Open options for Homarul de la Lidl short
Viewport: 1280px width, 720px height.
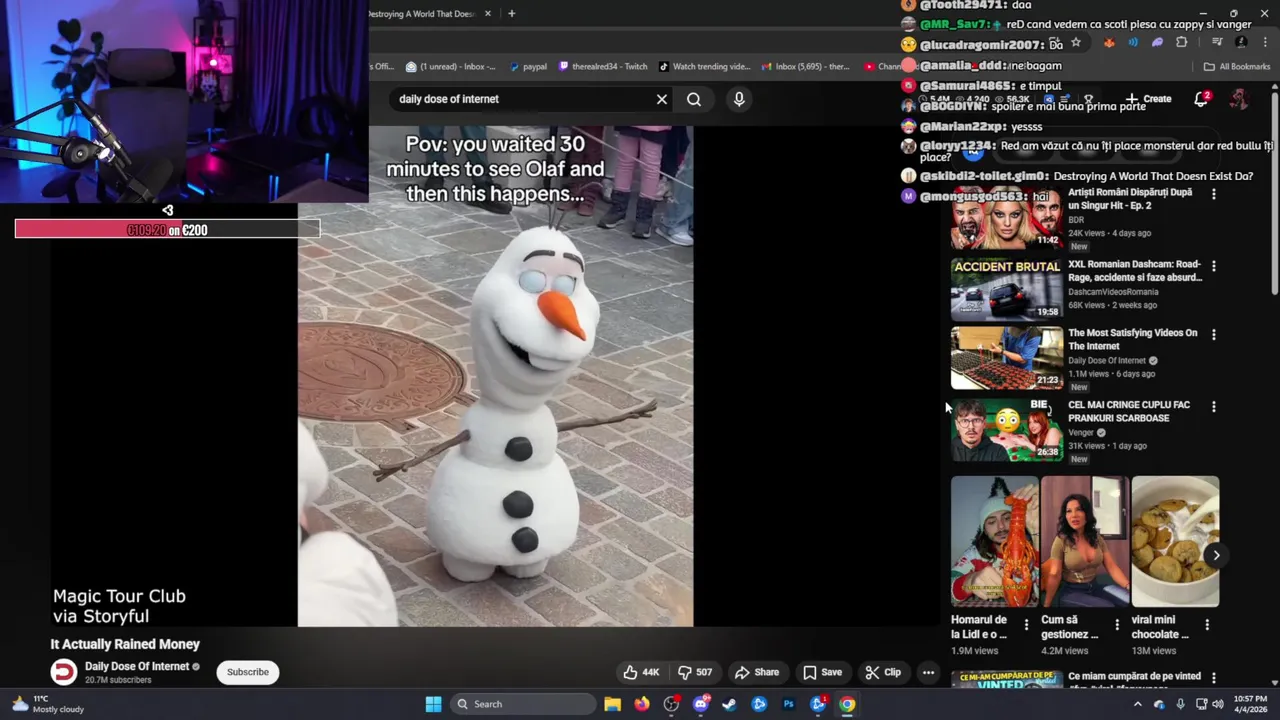tap(1026, 625)
